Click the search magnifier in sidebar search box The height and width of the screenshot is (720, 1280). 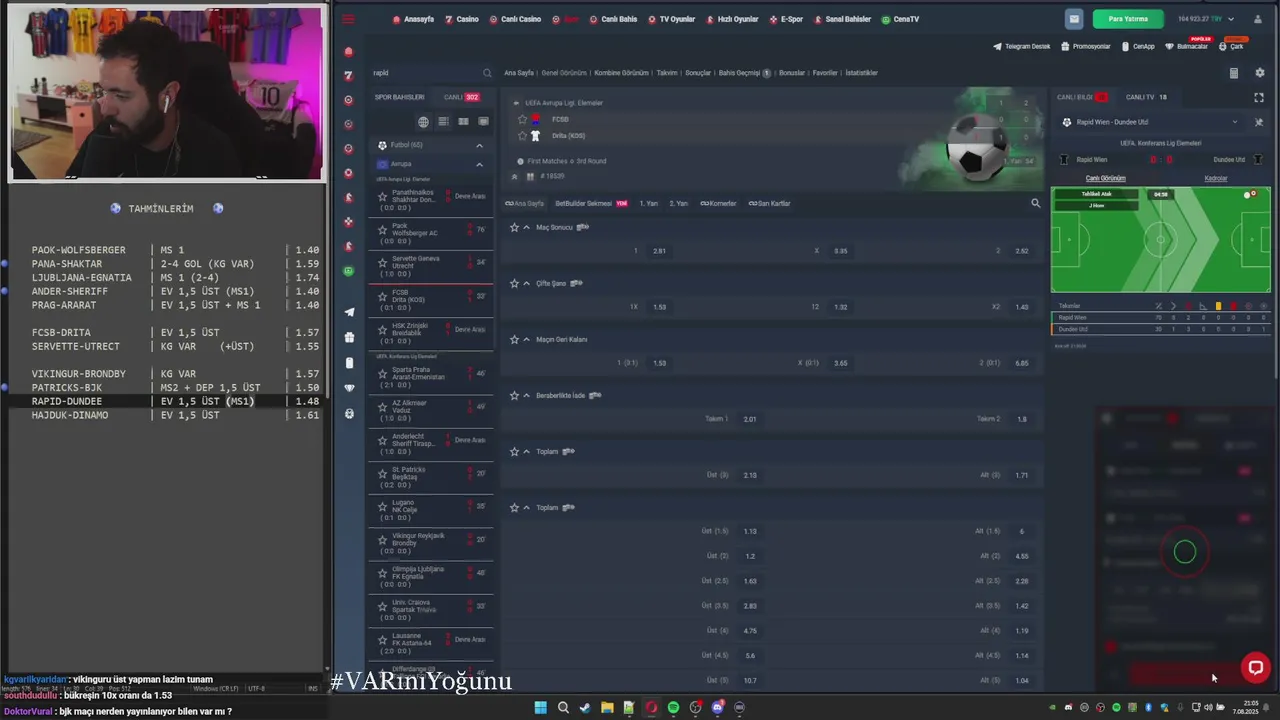(487, 73)
